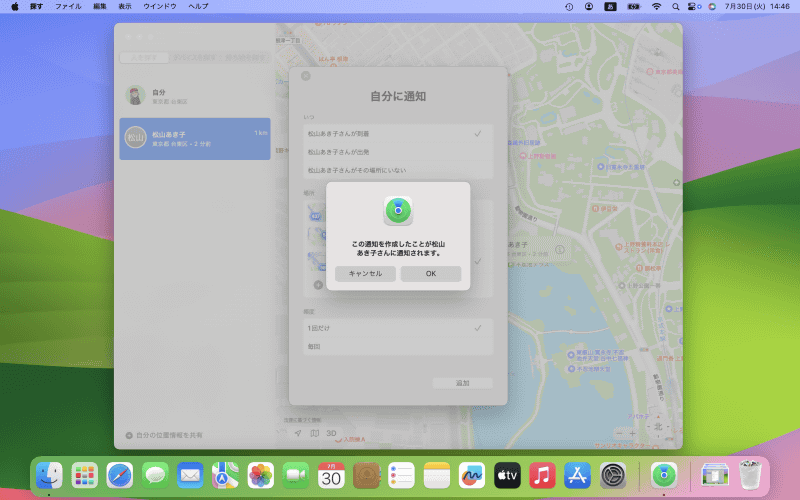Open the Apple menu
800x500 pixels.
pos(15,6)
